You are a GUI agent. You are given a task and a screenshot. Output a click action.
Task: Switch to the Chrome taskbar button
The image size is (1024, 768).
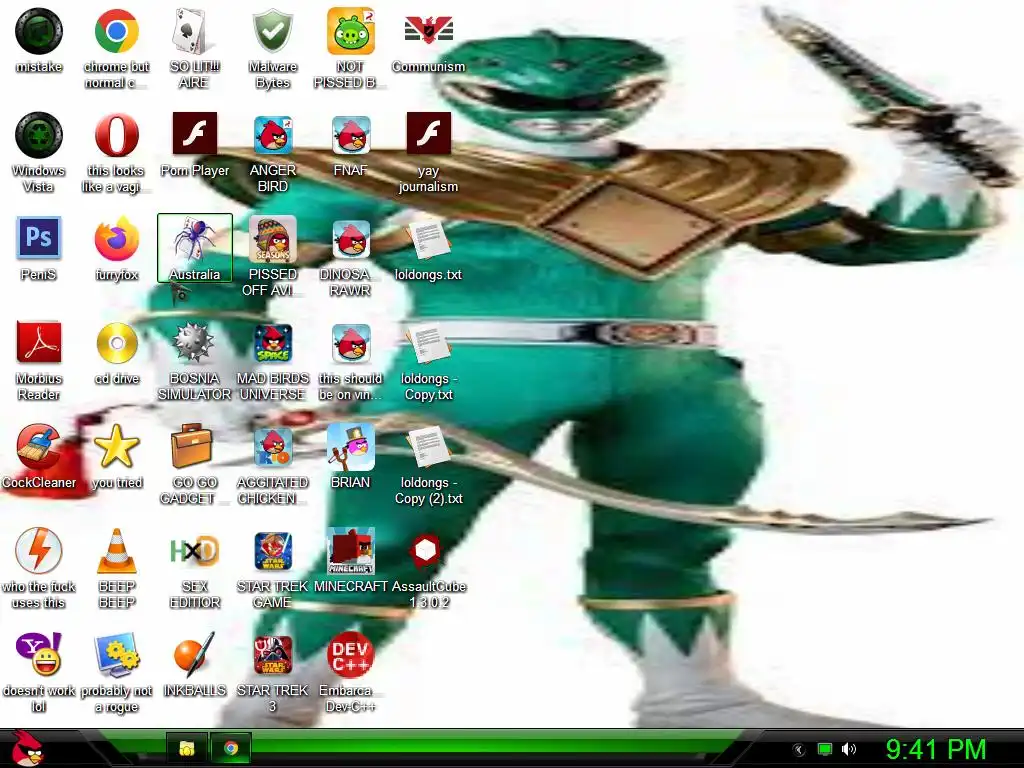231,748
